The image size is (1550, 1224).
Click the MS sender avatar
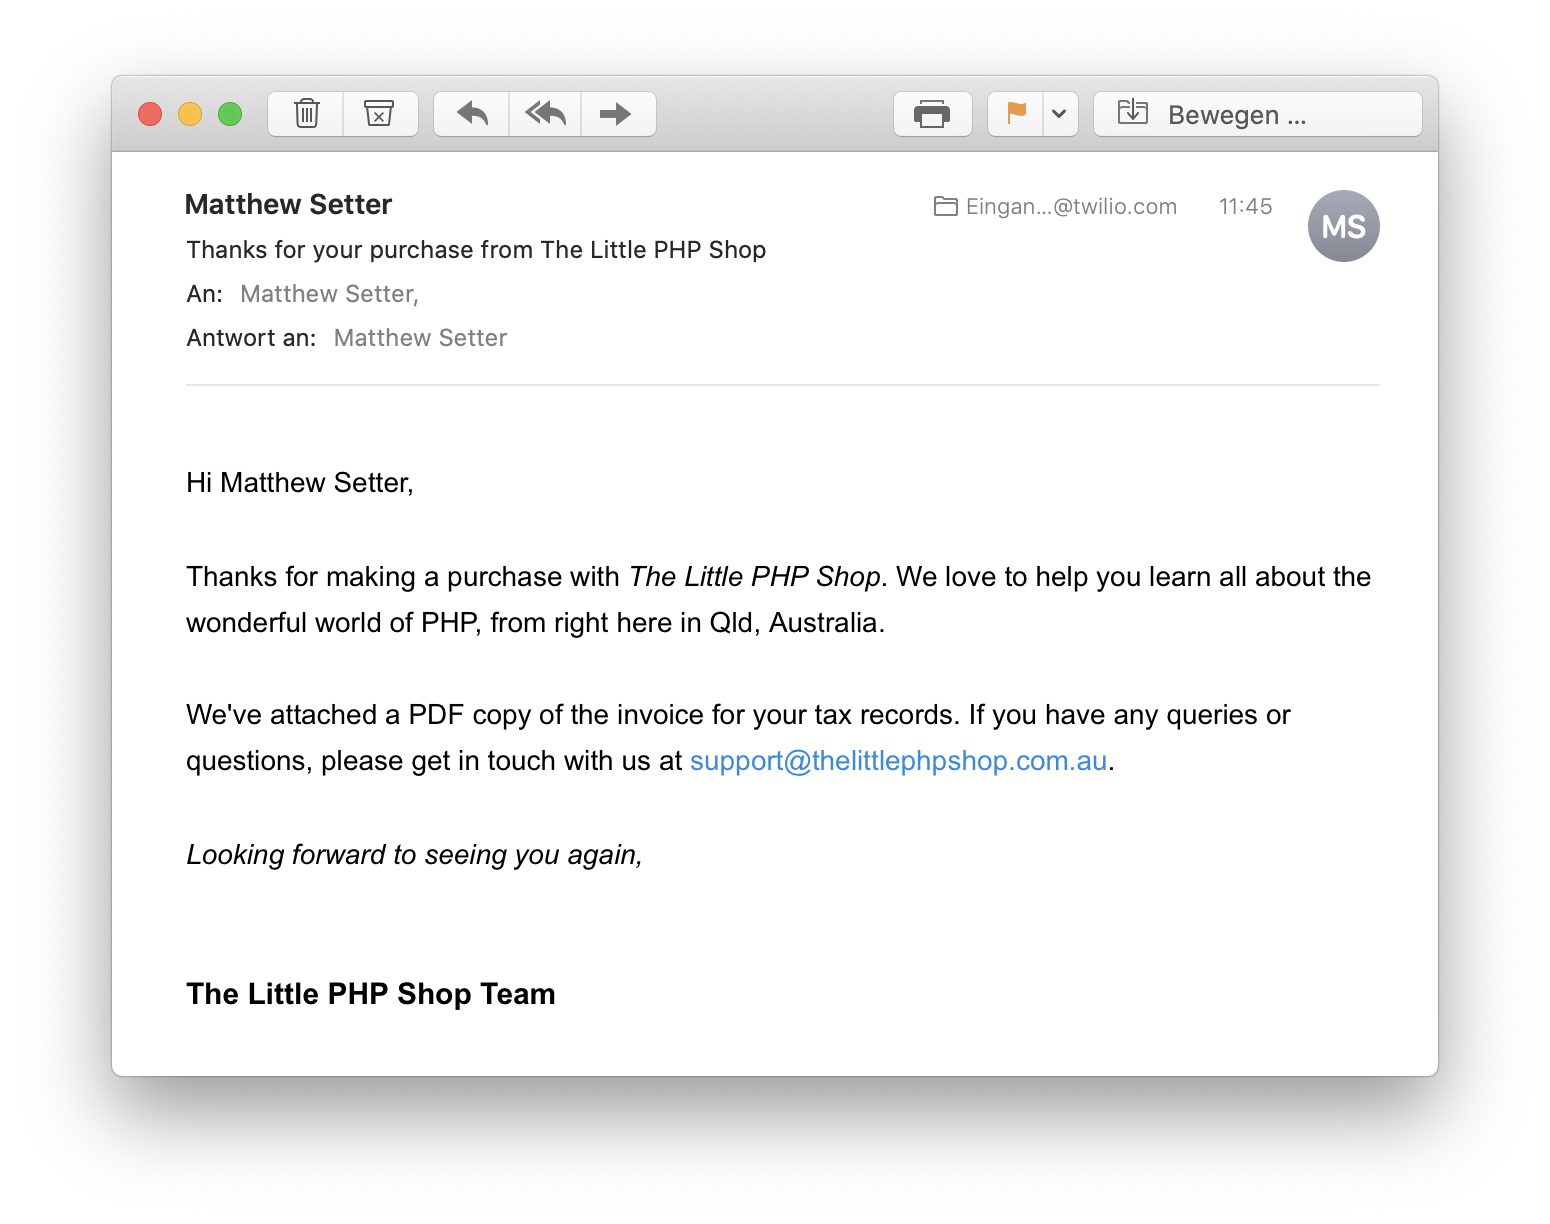1344,226
